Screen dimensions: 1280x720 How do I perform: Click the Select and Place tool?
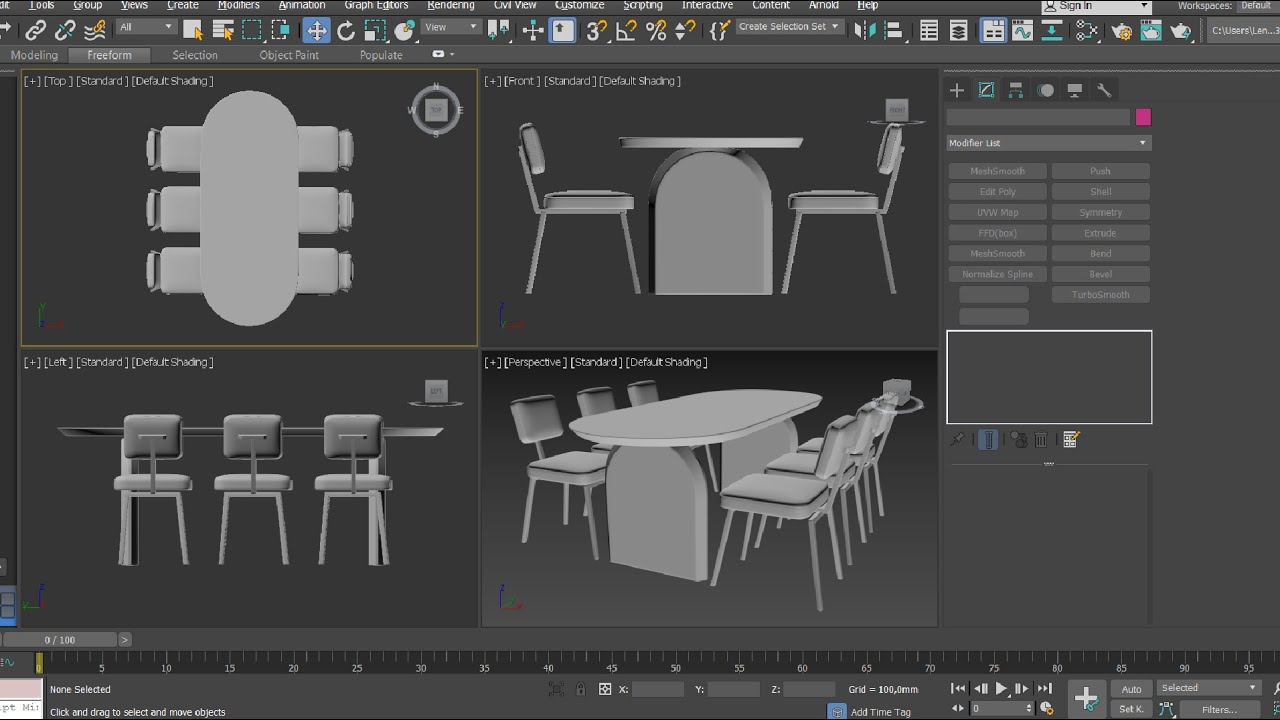tap(405, 31)
